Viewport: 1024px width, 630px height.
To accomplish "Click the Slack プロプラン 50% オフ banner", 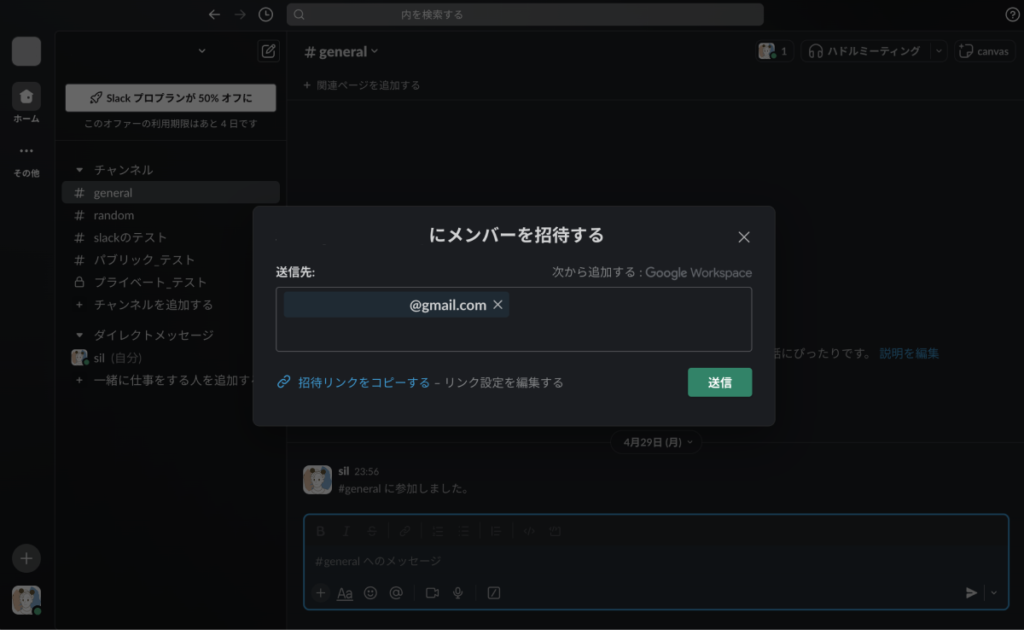I will (170, 98).
